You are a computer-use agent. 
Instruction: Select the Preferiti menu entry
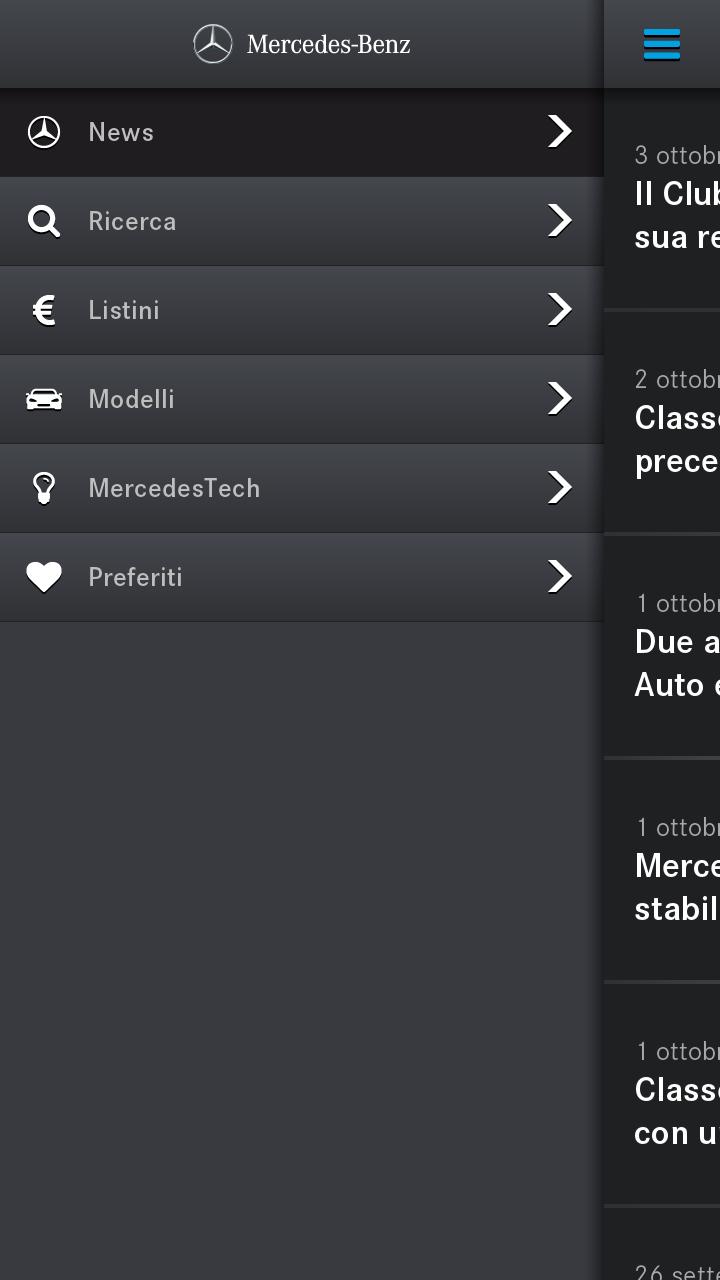[135, 576]
